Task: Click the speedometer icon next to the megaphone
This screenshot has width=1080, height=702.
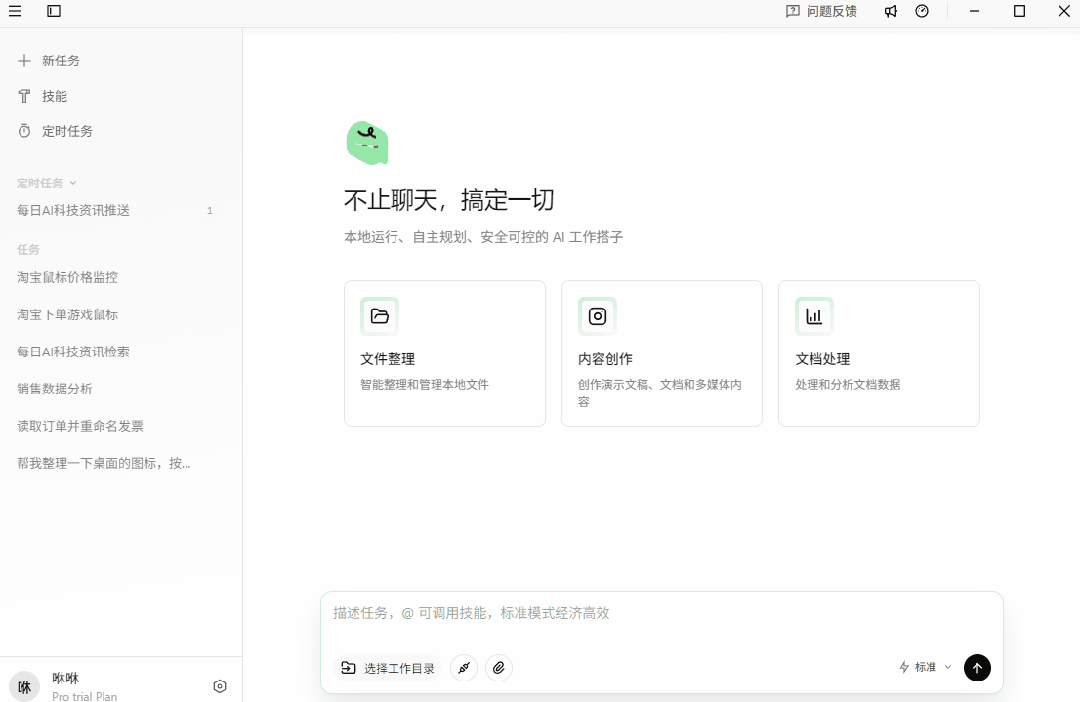Action: (921, 11)
